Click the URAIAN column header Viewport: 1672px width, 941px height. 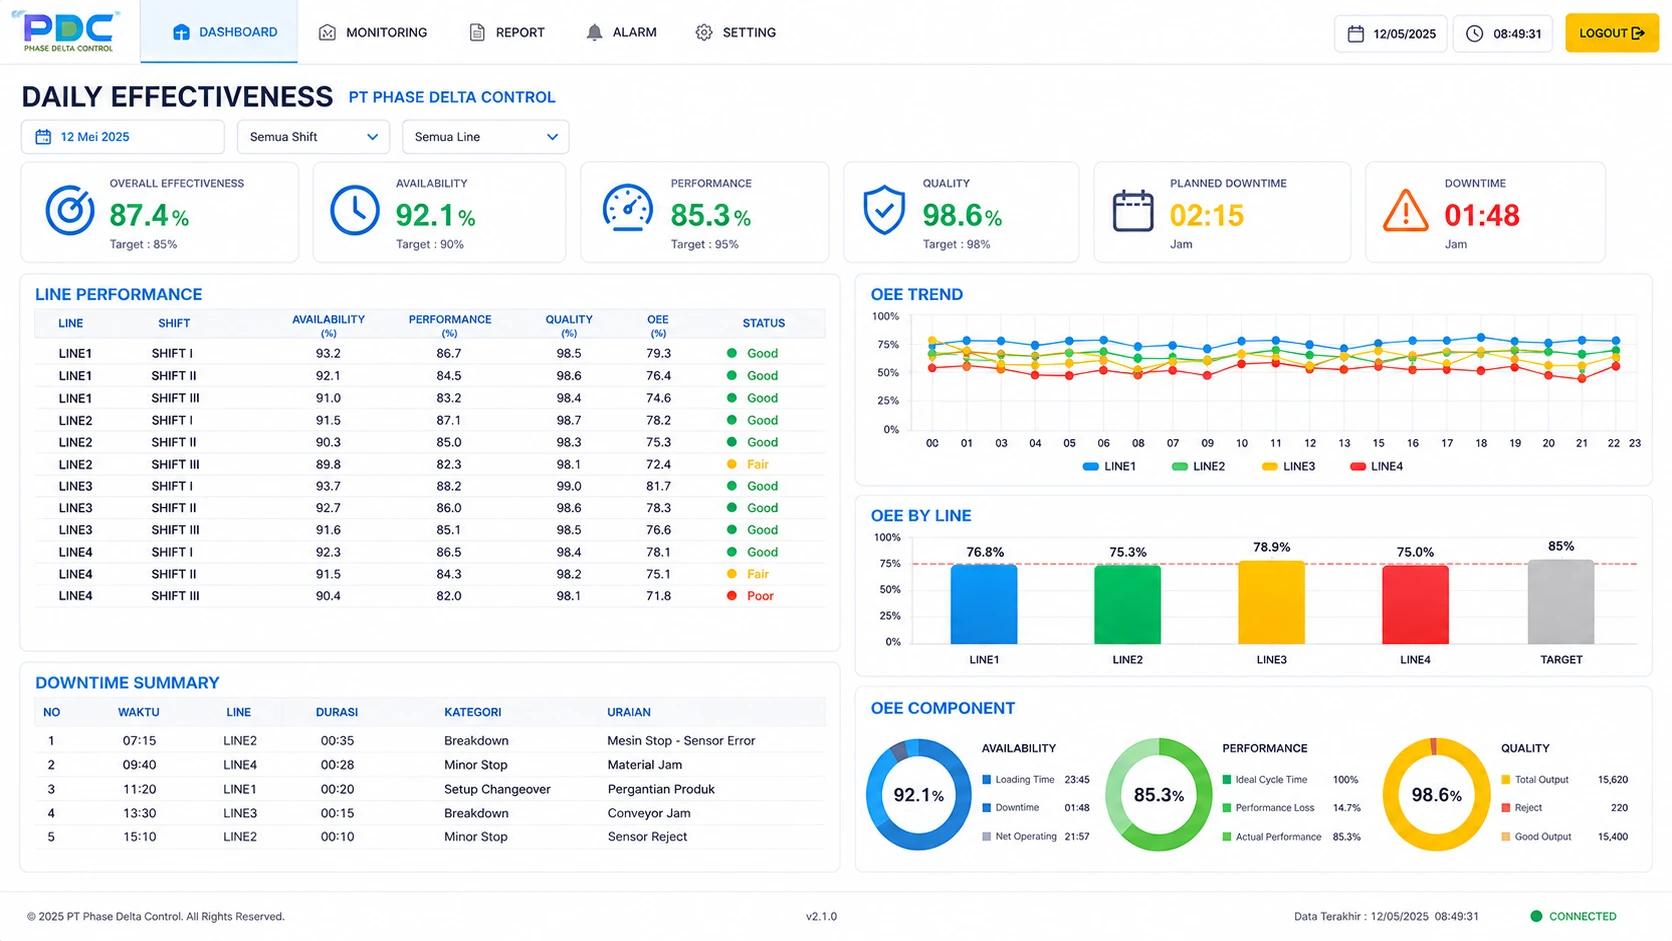[629, 713]
